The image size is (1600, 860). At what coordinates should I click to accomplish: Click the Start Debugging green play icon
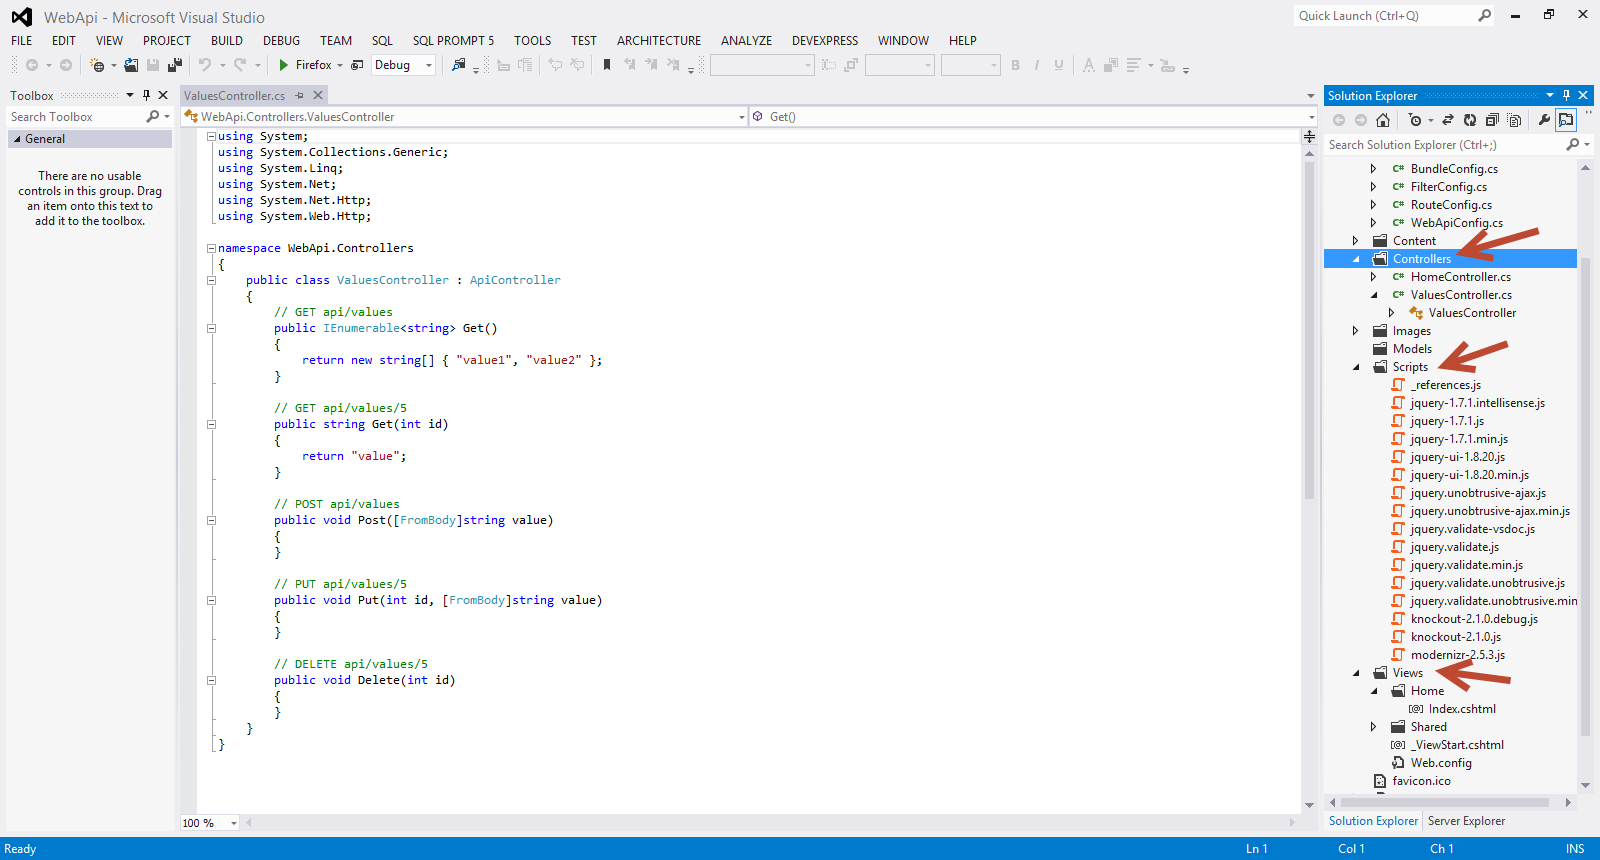pos(284,65)
